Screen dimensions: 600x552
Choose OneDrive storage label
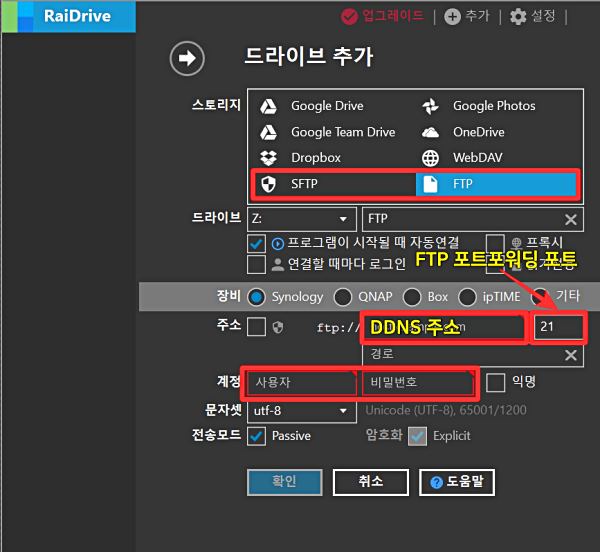tap(479, 132)
